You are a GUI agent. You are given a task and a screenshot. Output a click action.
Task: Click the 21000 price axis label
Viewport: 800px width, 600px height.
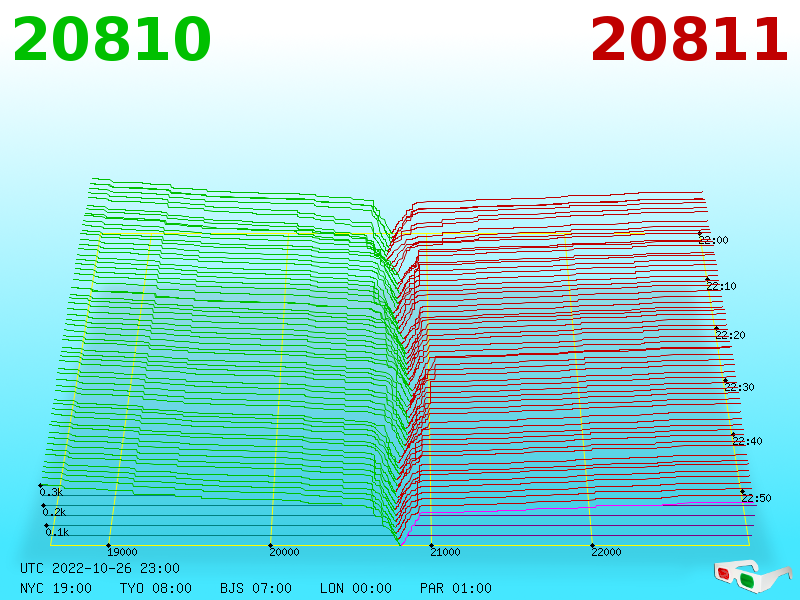[445, 552]
